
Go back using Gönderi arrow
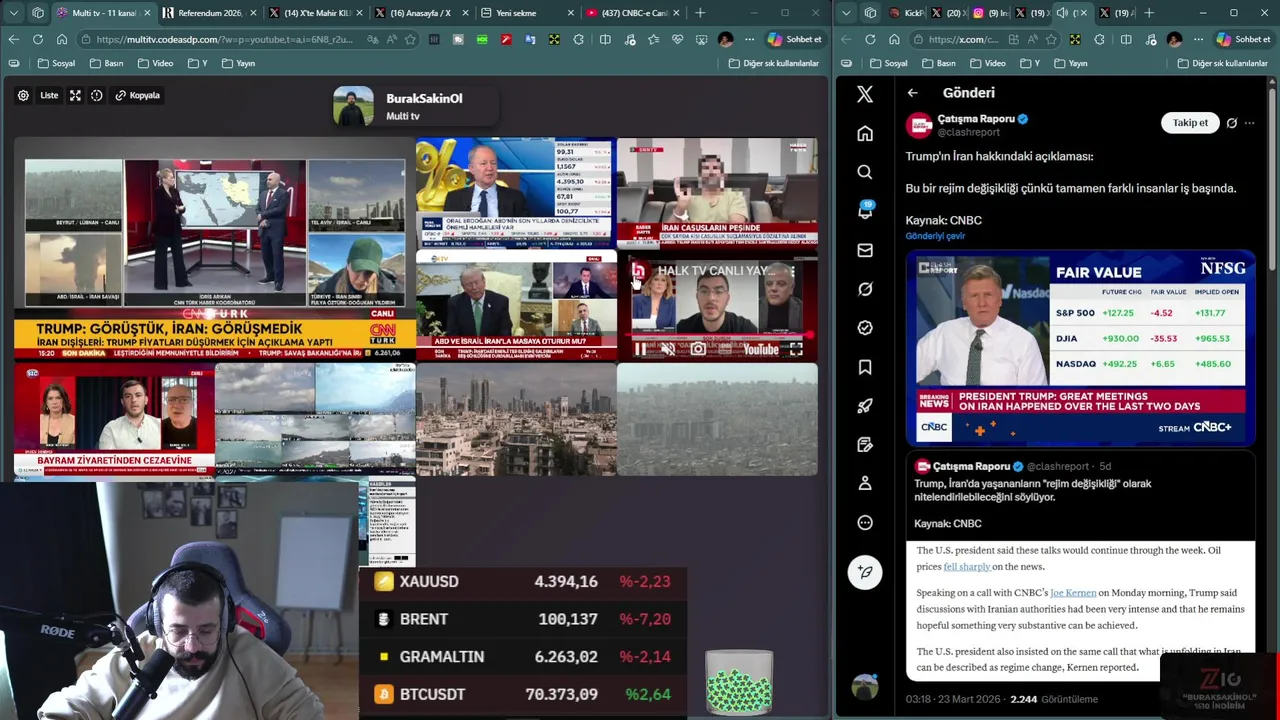click(x=912, y=93)
